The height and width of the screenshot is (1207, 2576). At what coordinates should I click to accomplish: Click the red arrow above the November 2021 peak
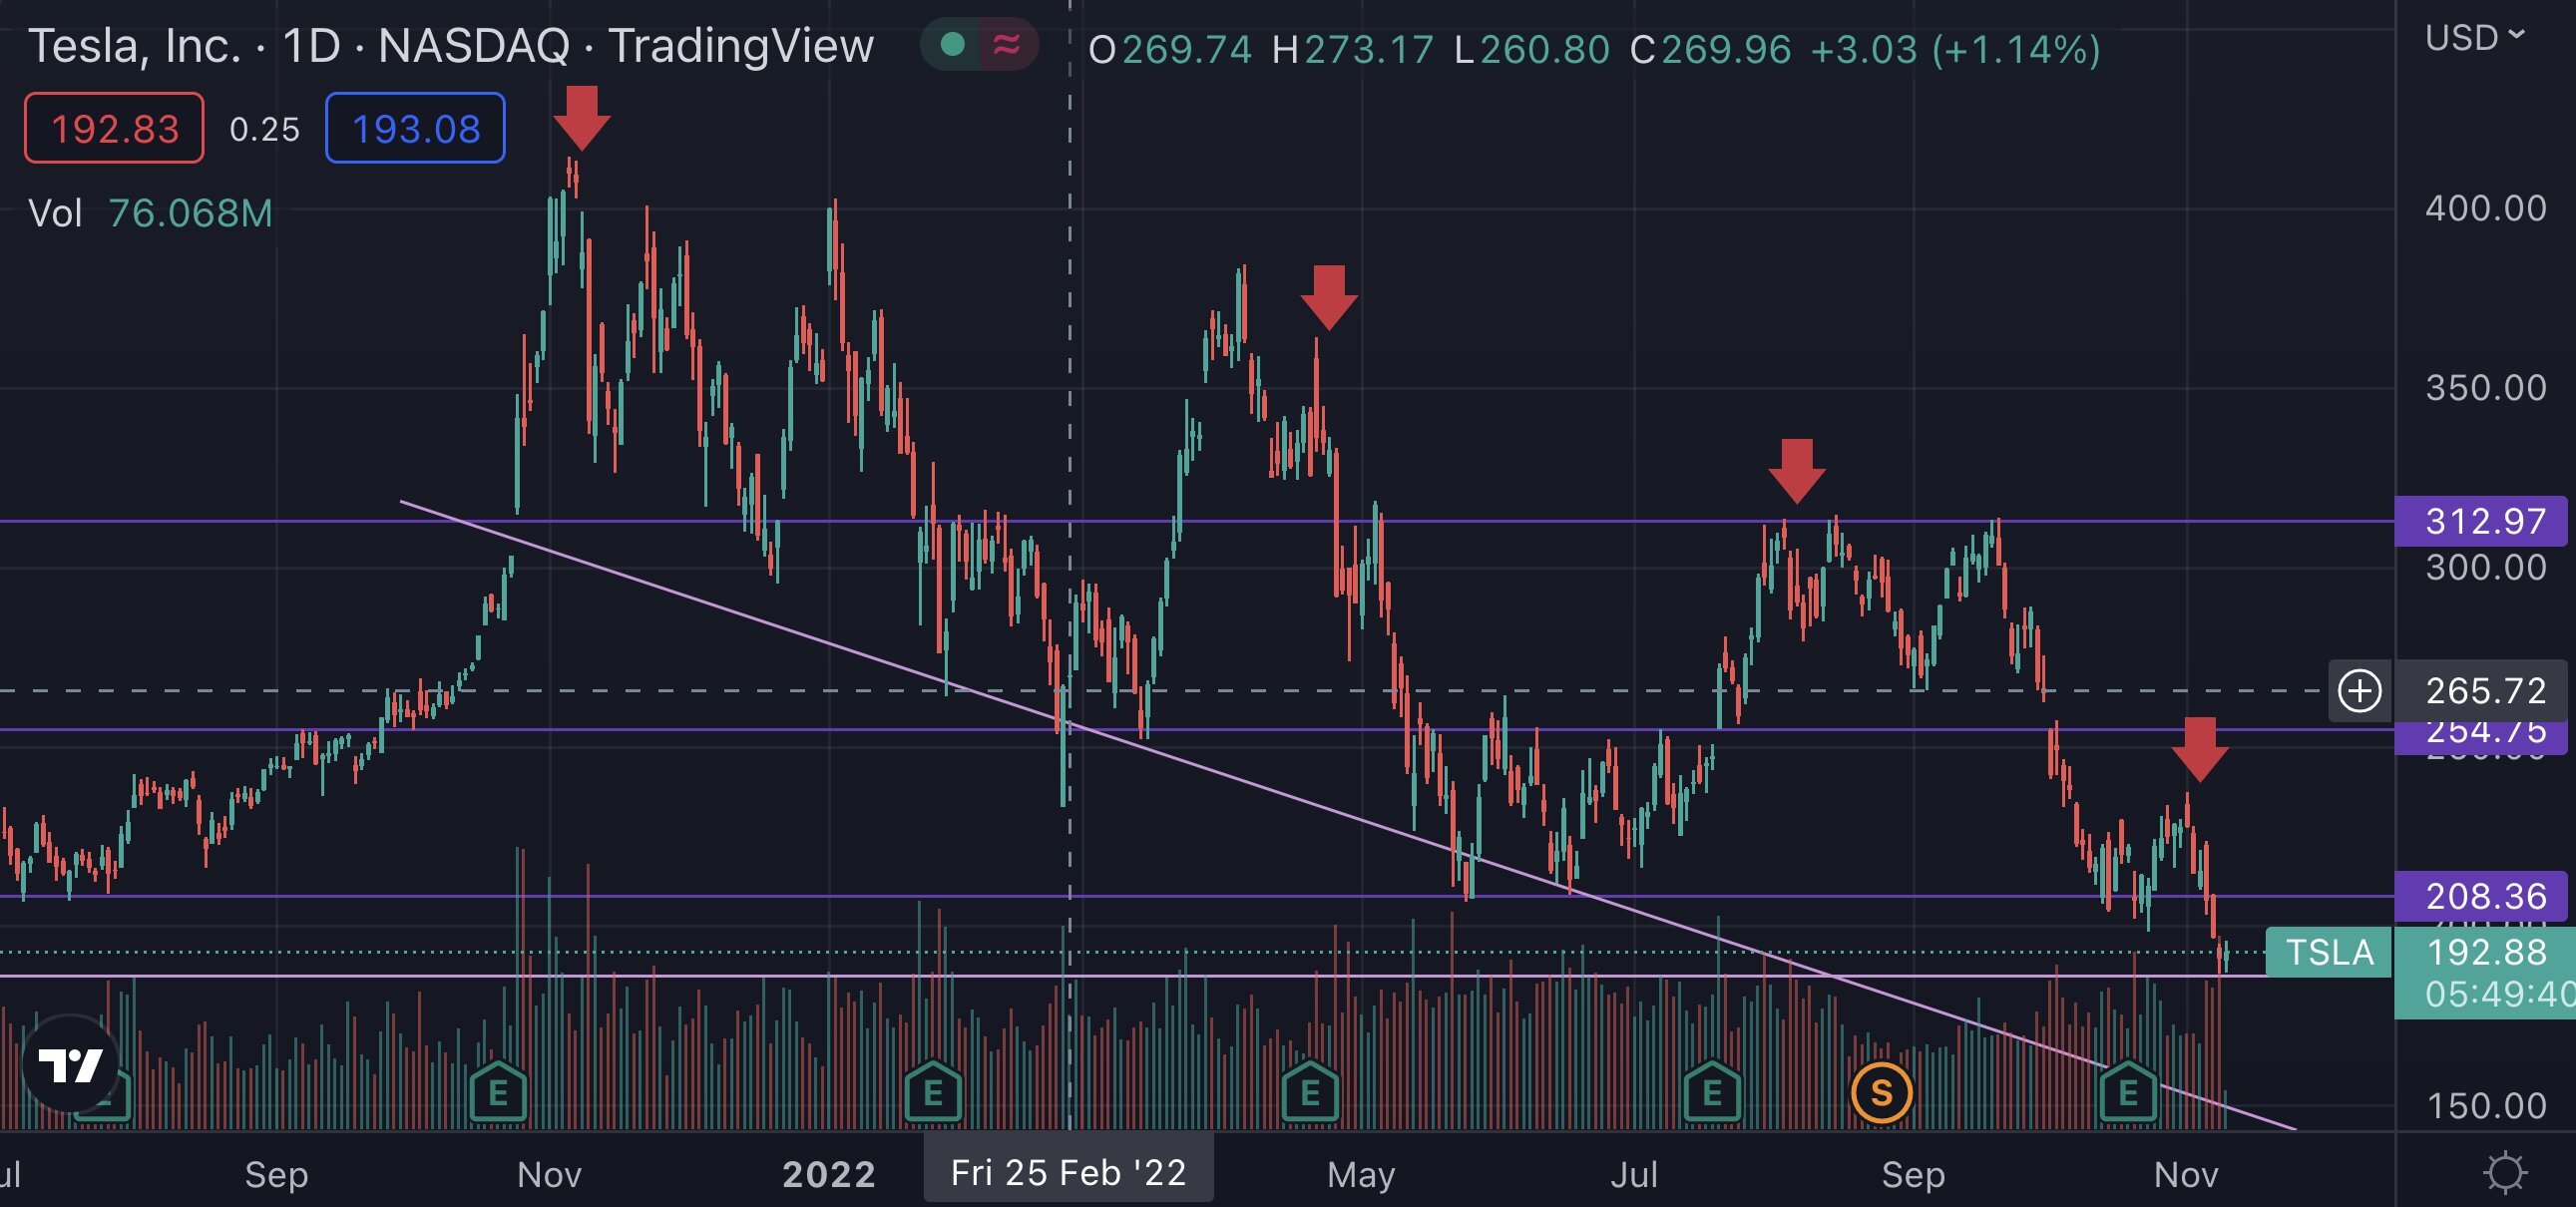pos(581,117)
